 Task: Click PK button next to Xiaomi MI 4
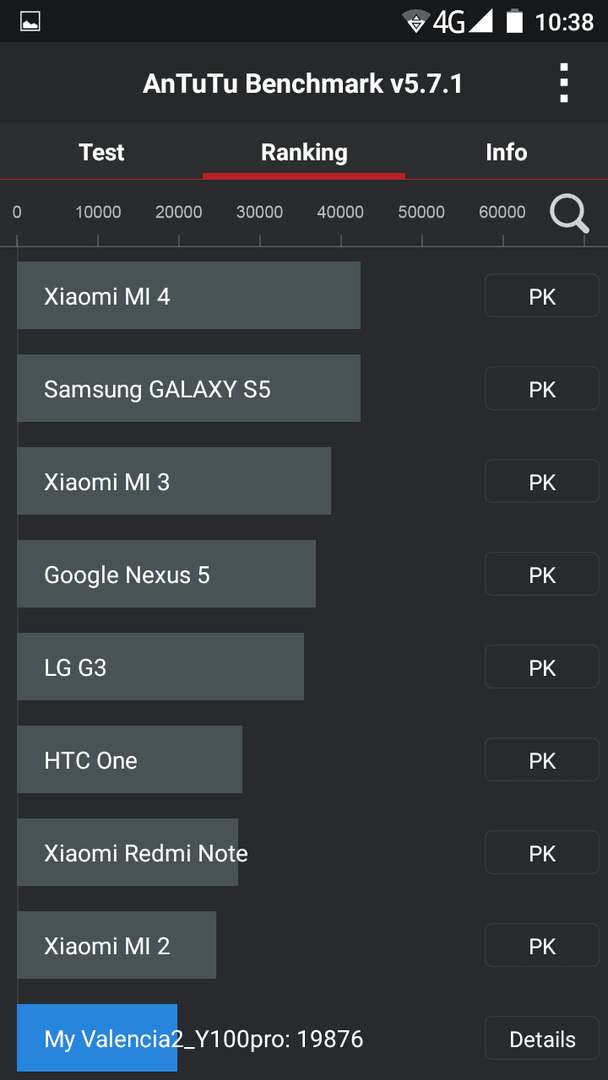(542, 295)
